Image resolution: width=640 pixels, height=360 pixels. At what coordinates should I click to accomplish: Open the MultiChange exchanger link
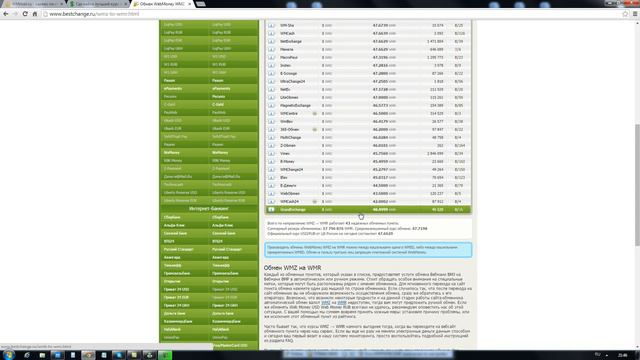click(291, 138)
